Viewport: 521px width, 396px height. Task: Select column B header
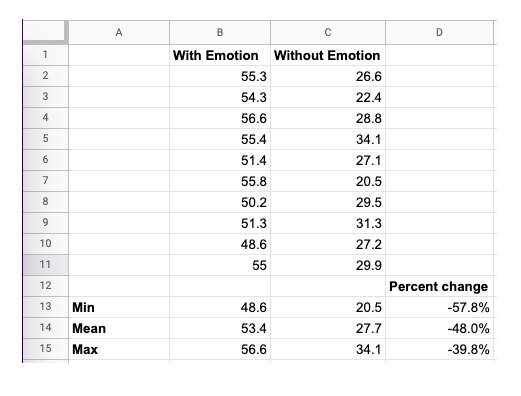[x=220, y=32]
